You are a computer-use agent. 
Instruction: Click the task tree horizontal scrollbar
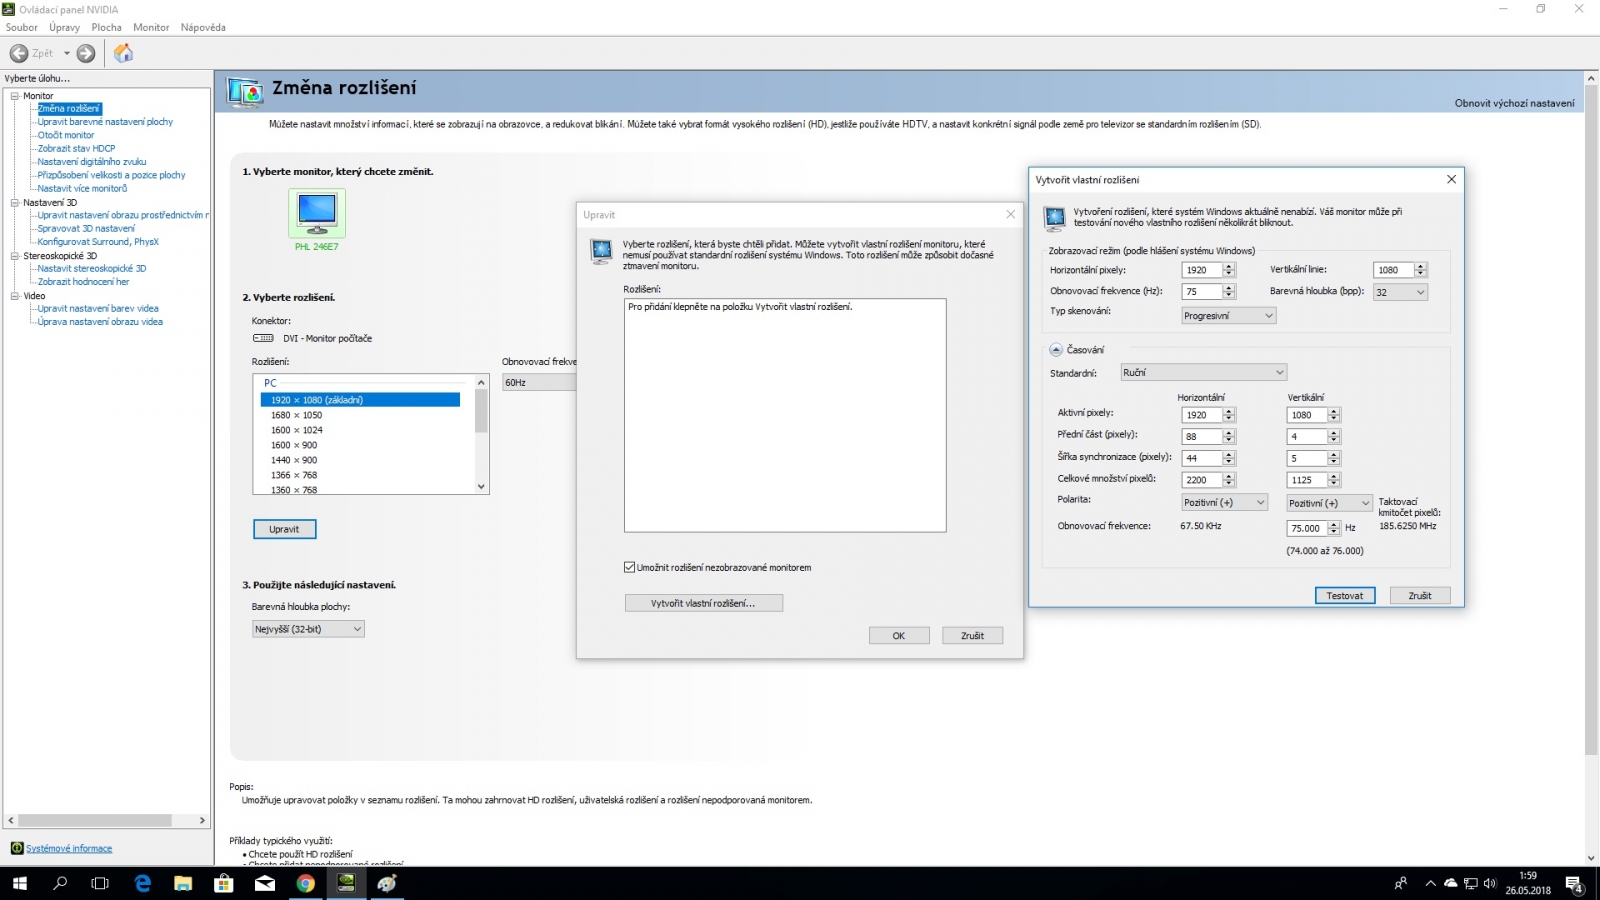click(106, 820)
